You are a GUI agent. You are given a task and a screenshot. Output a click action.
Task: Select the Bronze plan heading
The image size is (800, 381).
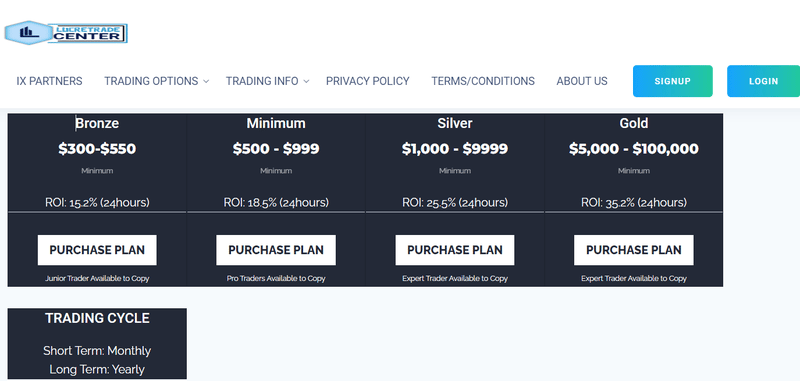coord(97,123)
